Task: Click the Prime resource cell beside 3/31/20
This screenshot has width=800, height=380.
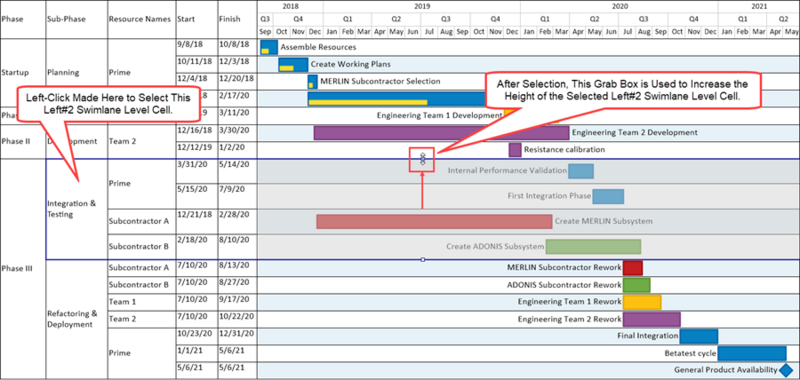Action: pos(141,184)
